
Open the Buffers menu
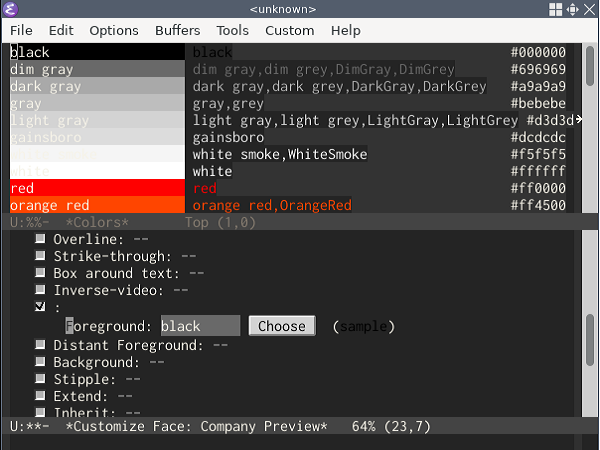(x=177, y=31)
